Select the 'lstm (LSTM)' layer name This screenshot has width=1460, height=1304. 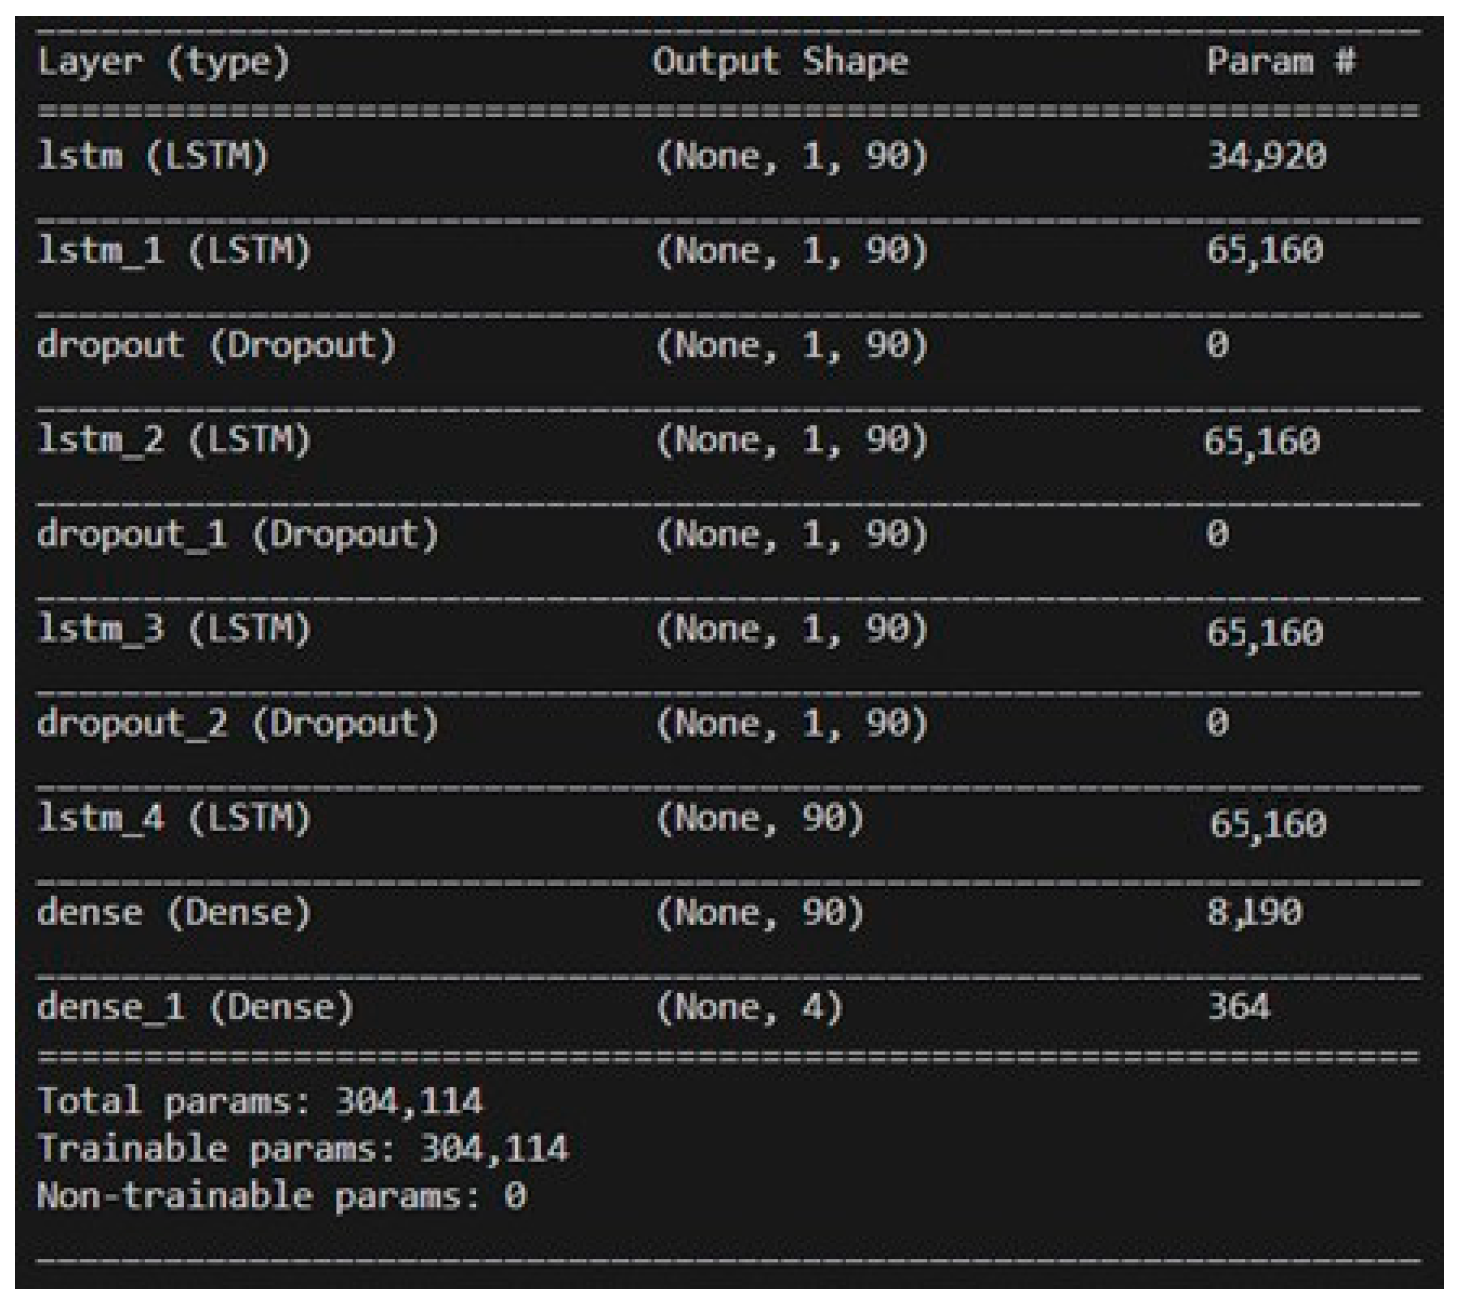[152, 156]
